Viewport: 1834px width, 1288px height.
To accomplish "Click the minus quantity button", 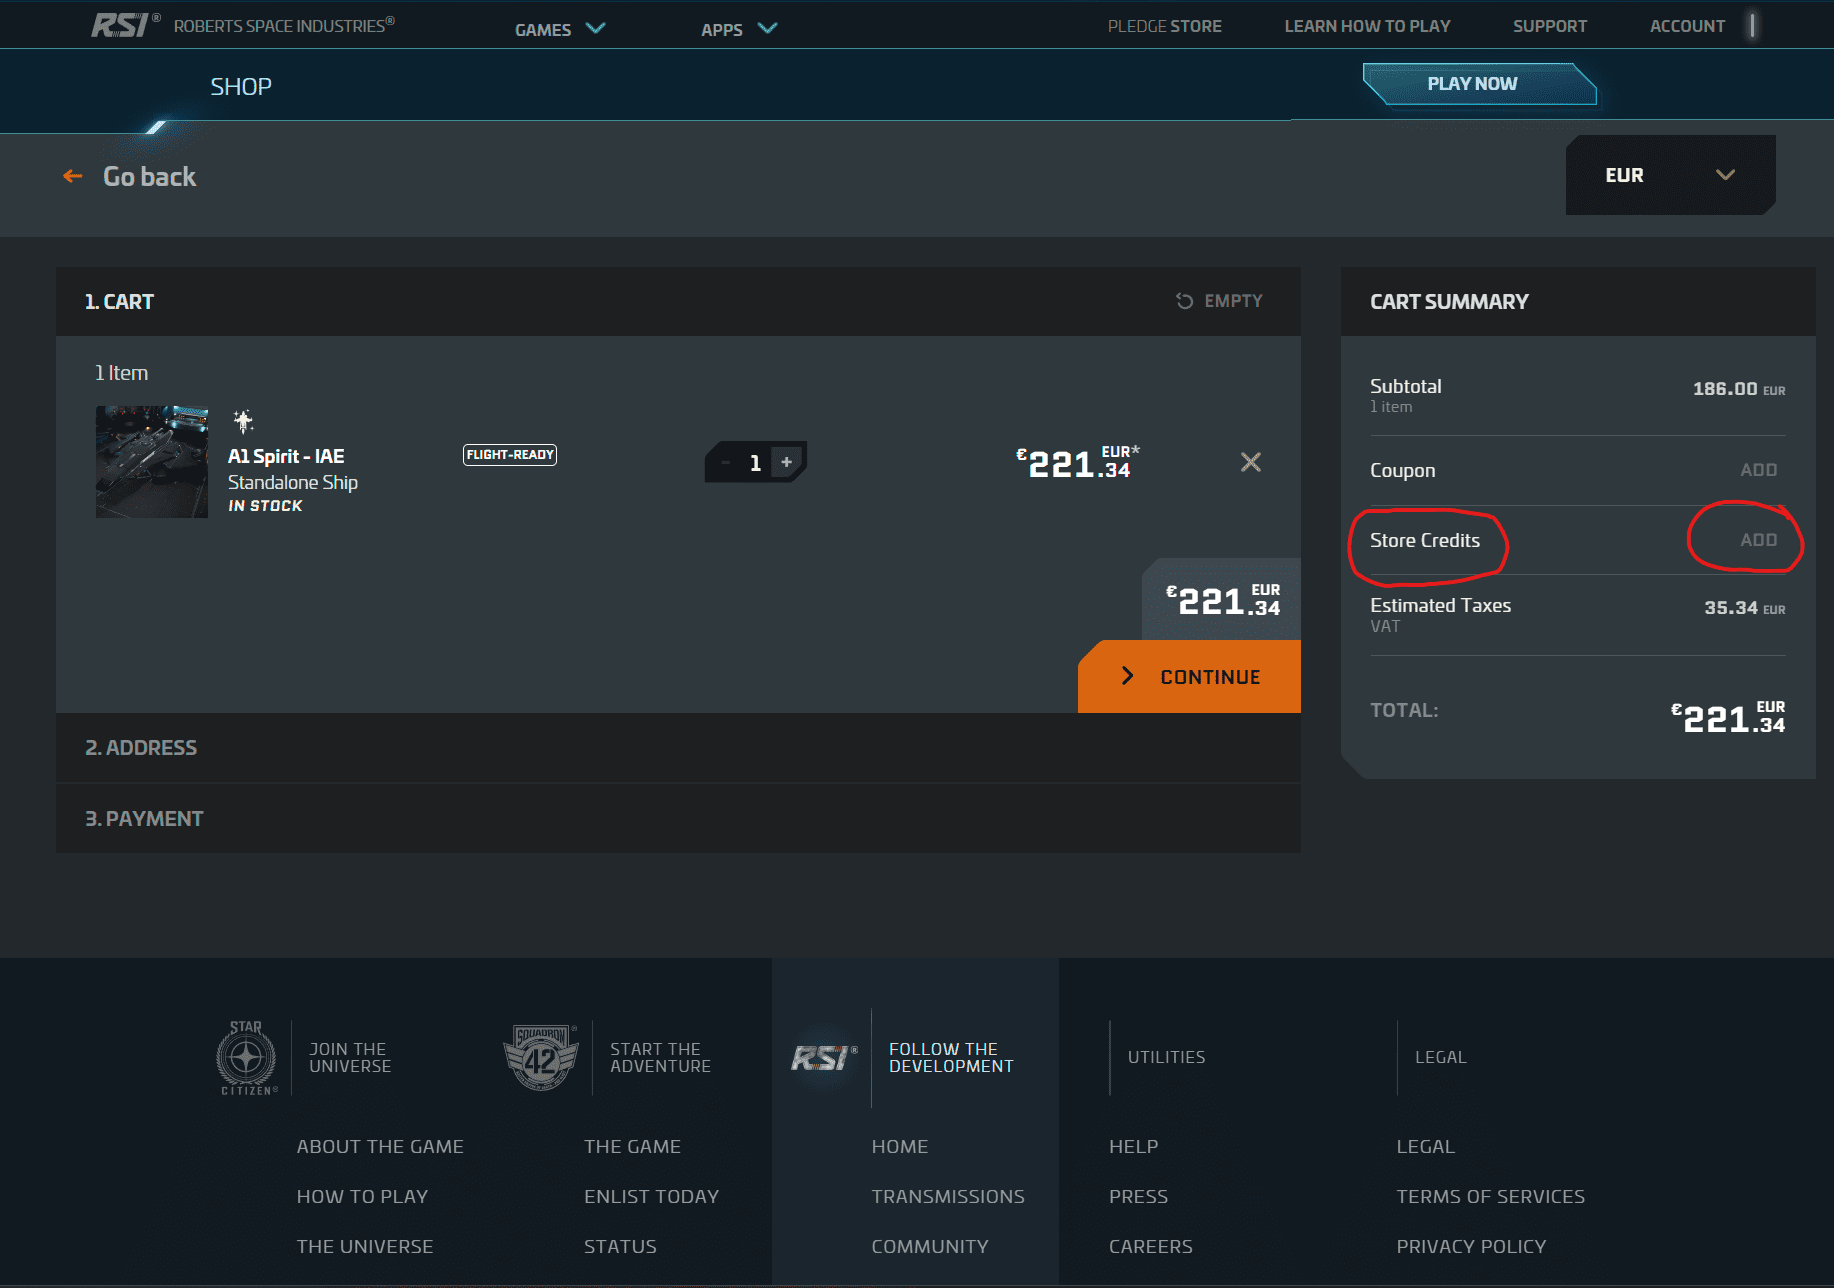I will tap(726, 462).
